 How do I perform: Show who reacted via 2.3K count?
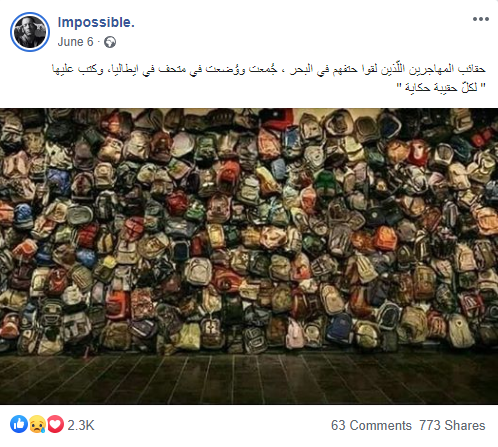(x=81, y=425)
